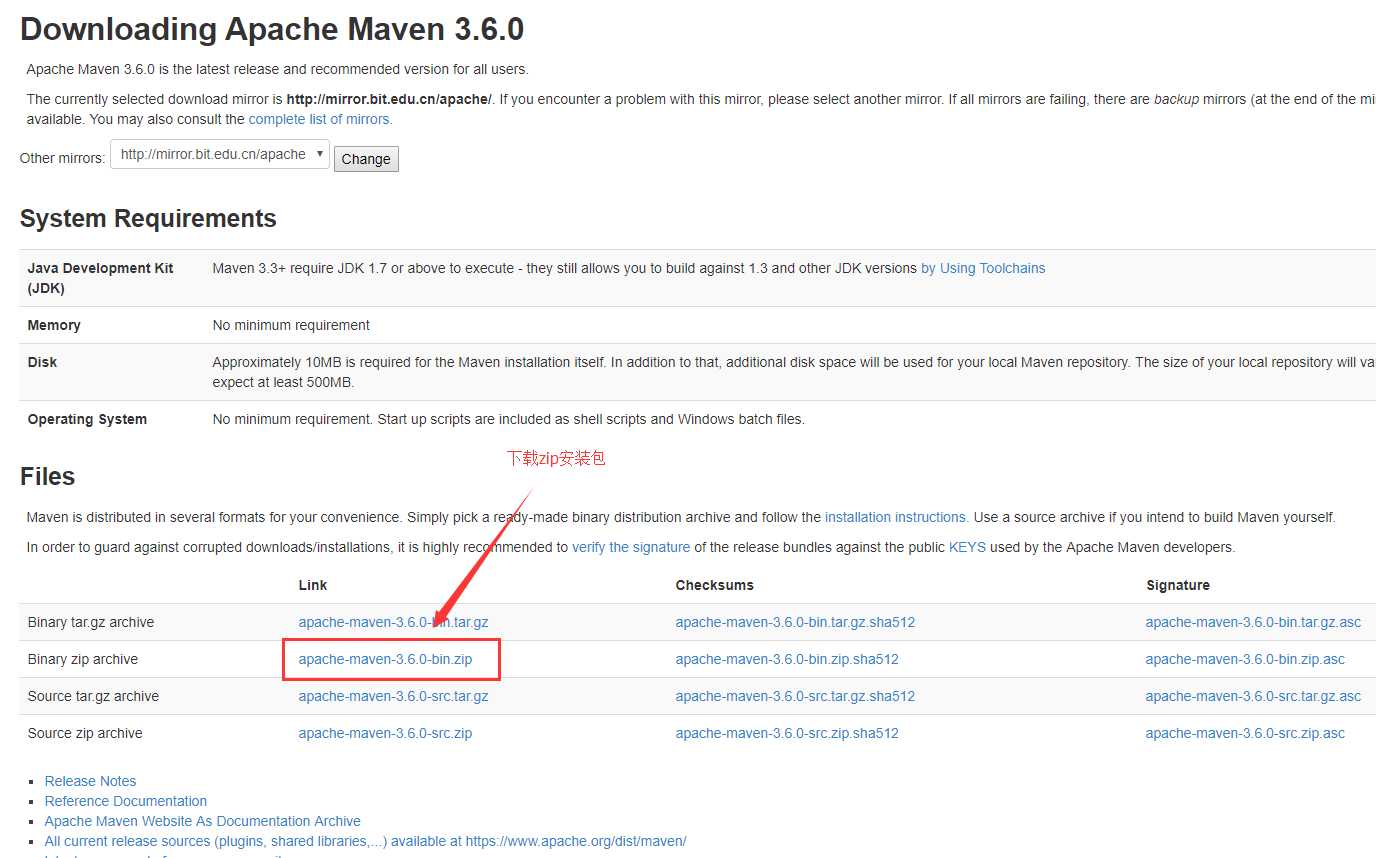
Task: Open apache-maven-3.6.0-src.tar.gz.sha512 checksum
Action: click(795, 696)
